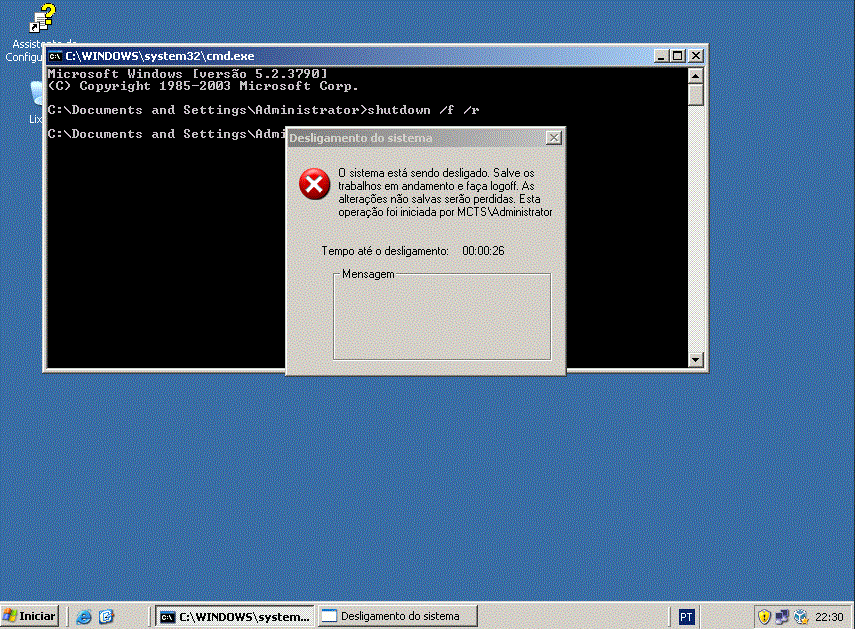
Task: Click the countdown value 00:00:26
Action: click(x=483, y=251)
